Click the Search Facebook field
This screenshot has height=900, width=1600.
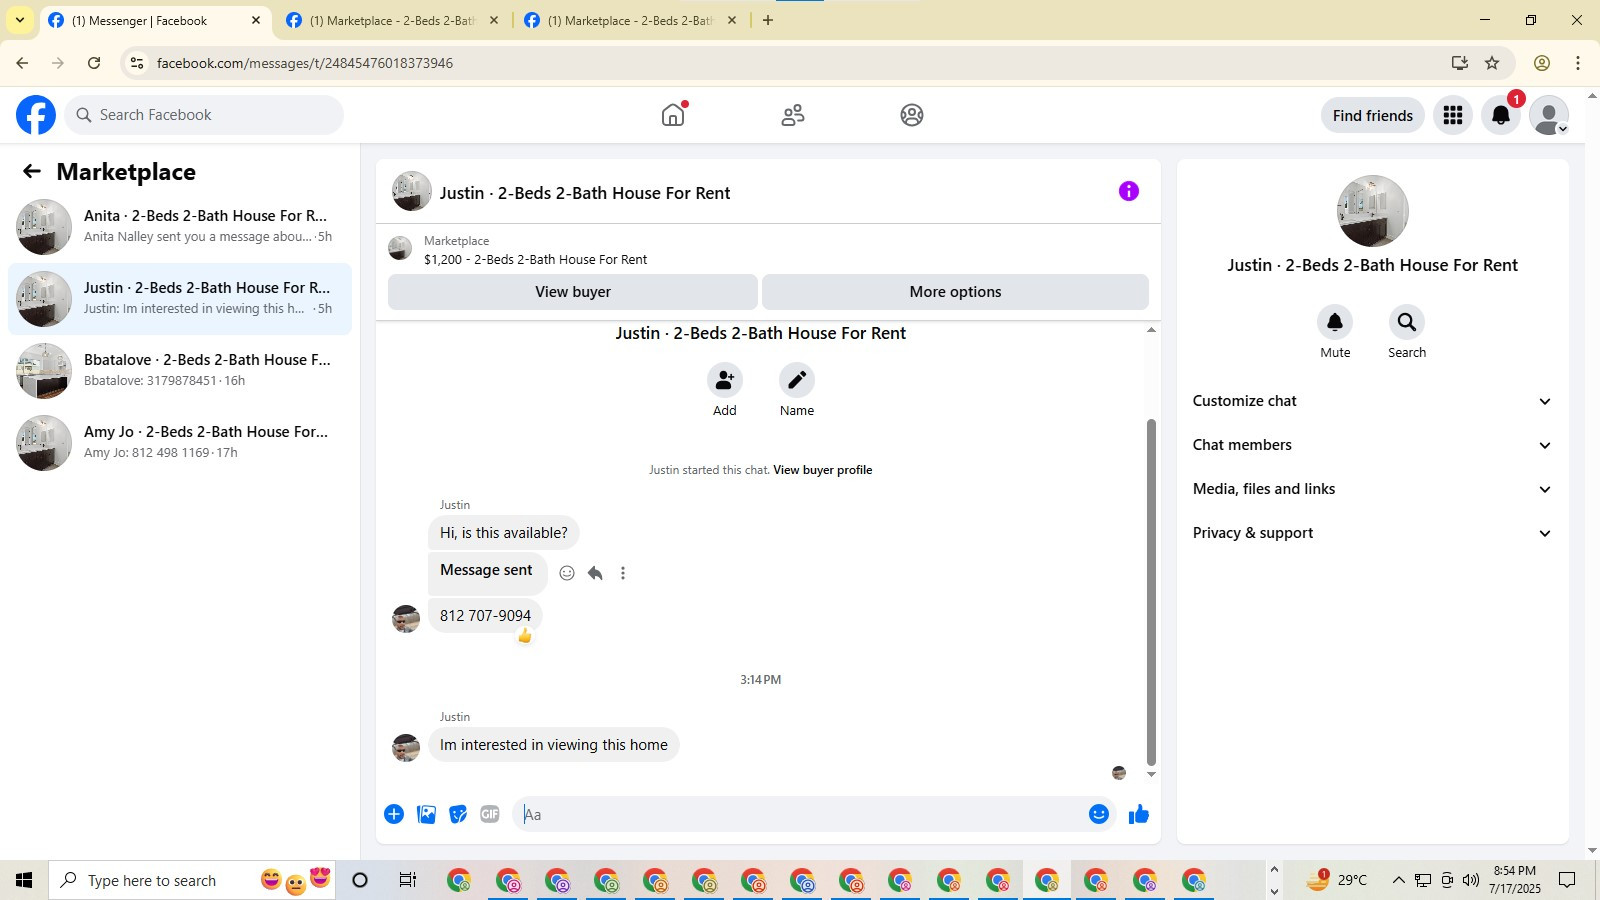click(x=204, y=115)
